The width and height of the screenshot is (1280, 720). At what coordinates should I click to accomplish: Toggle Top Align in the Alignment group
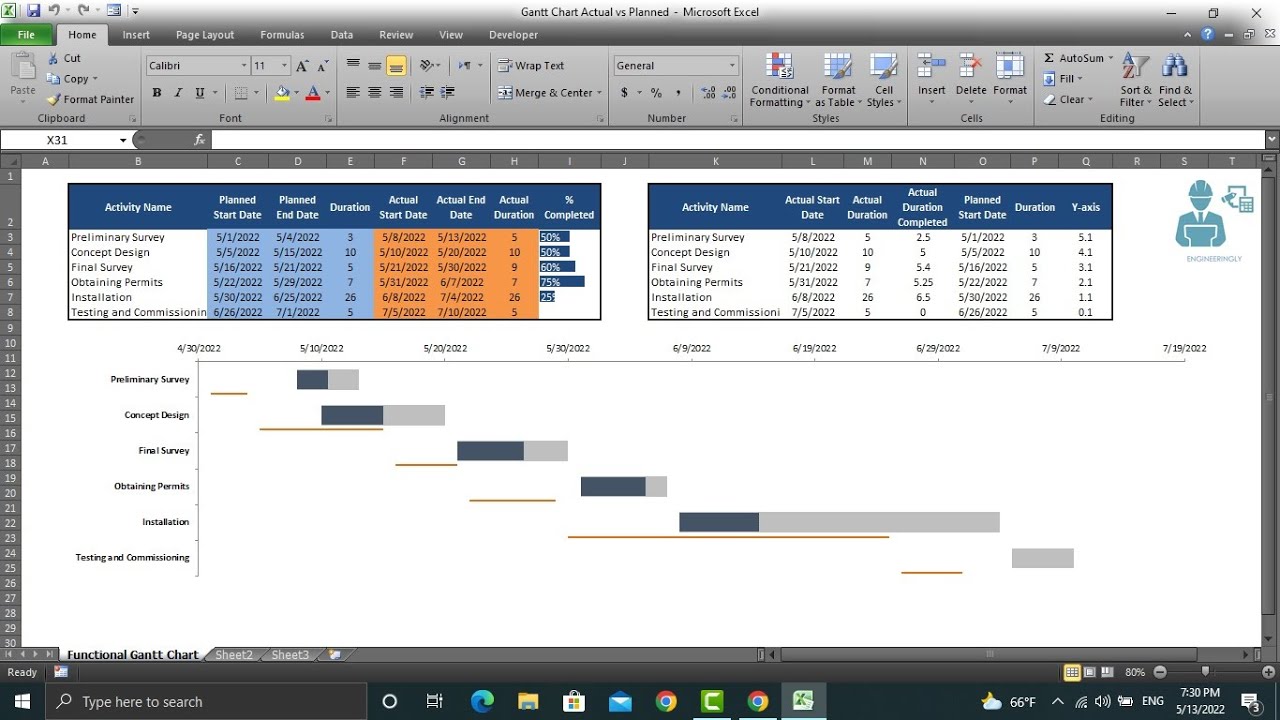353,65
